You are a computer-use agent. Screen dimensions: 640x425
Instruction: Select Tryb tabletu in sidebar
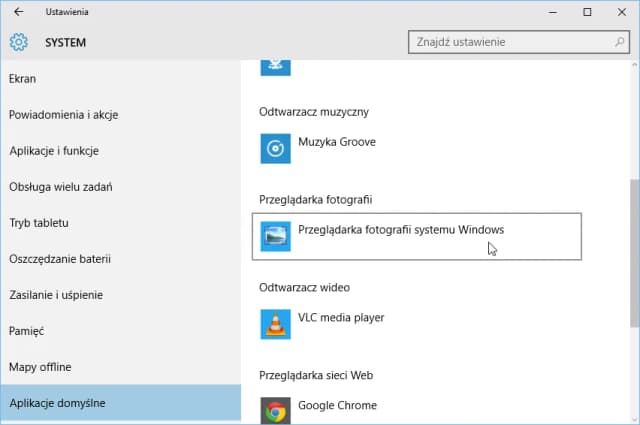click(x=38, y=222)
